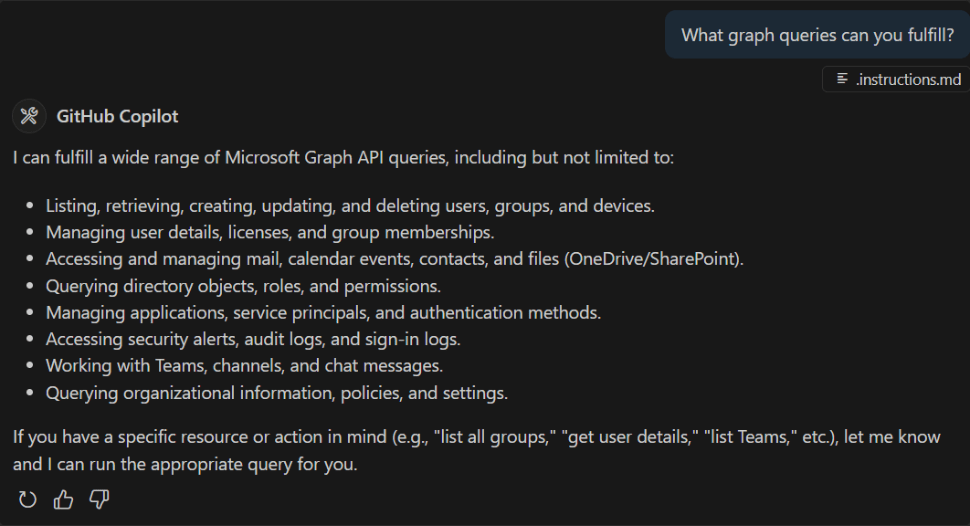Click the intro line about Microsoft Graph API queries
The width and height of the screenshot is (970, 526).
[x=344, y=158]
